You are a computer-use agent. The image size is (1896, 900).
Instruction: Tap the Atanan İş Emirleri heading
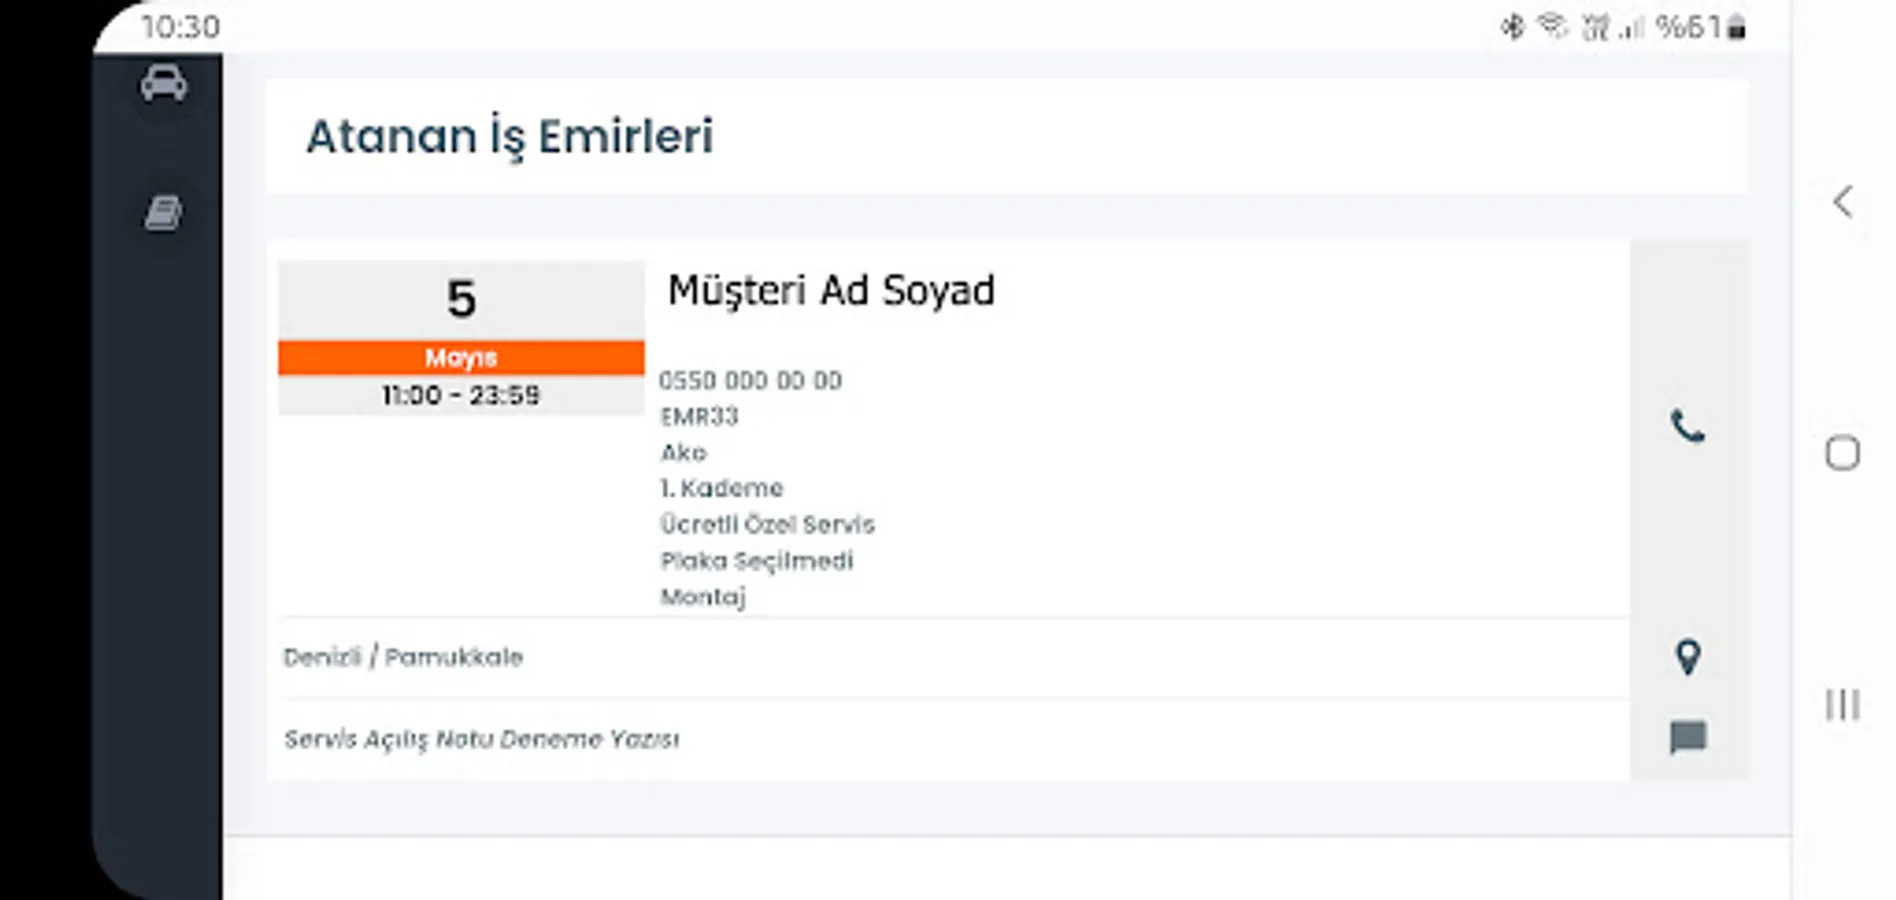pyautogui.click(x=510, y=137)
